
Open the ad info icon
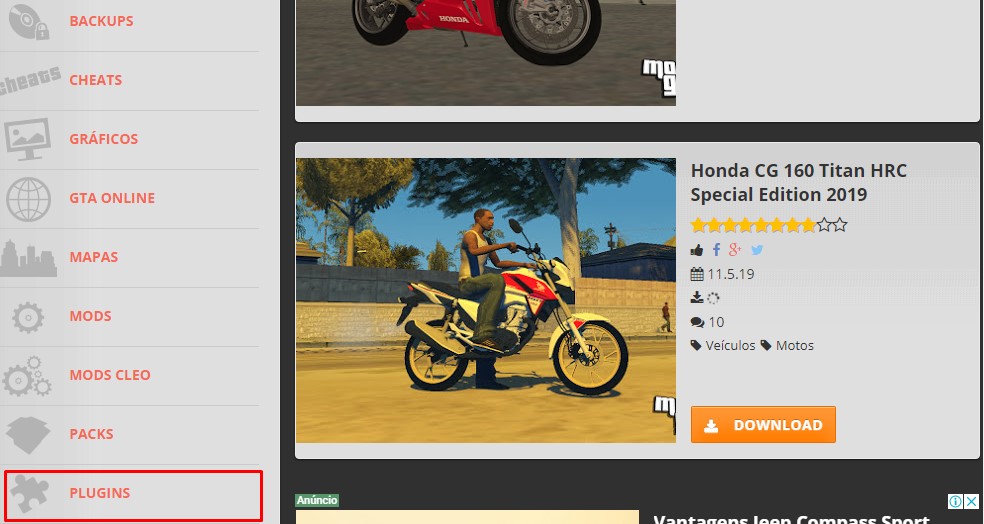tap(955, 501)
